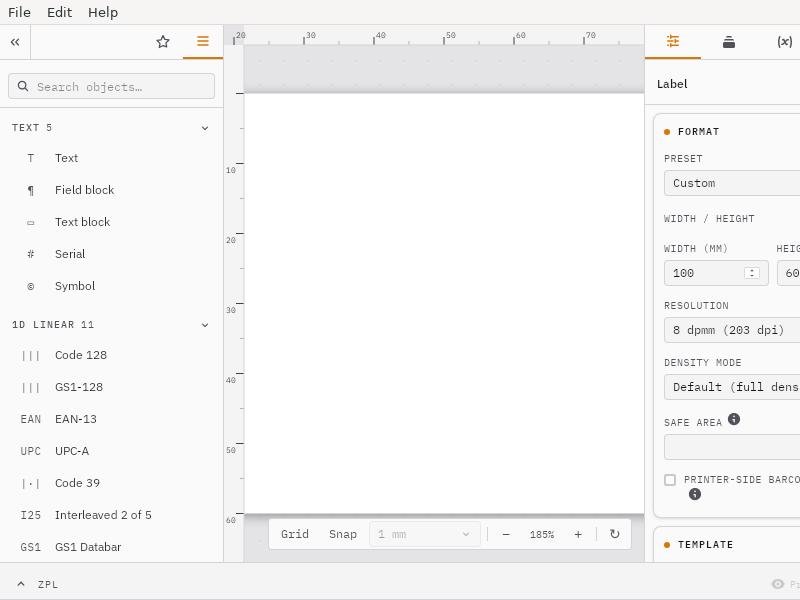Click the TEMPLATE section header
Image resolution: width=800 pixels, height=600 pixels.
pyautogui.click(x=705, y=545)
